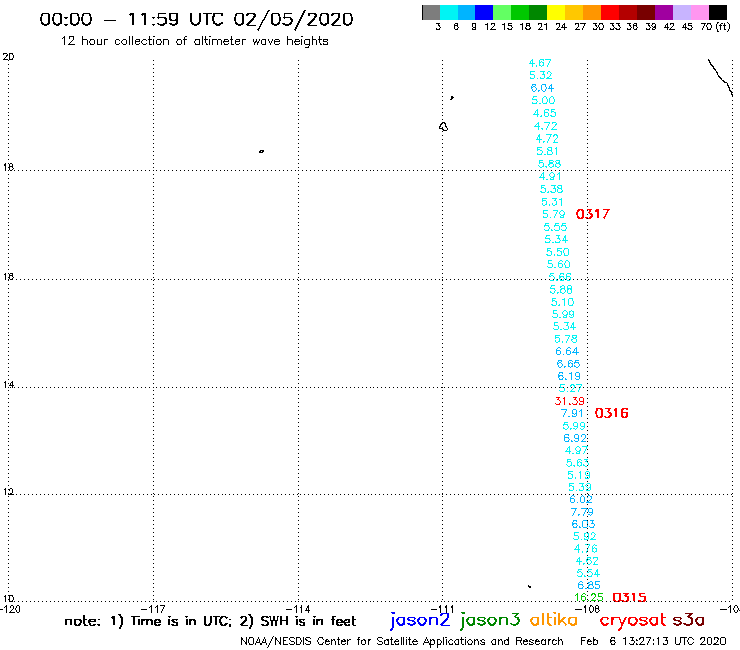Click the 5.54 wave height value
The height and width of the screenshot is (650, 740).
tap(588, 573)
